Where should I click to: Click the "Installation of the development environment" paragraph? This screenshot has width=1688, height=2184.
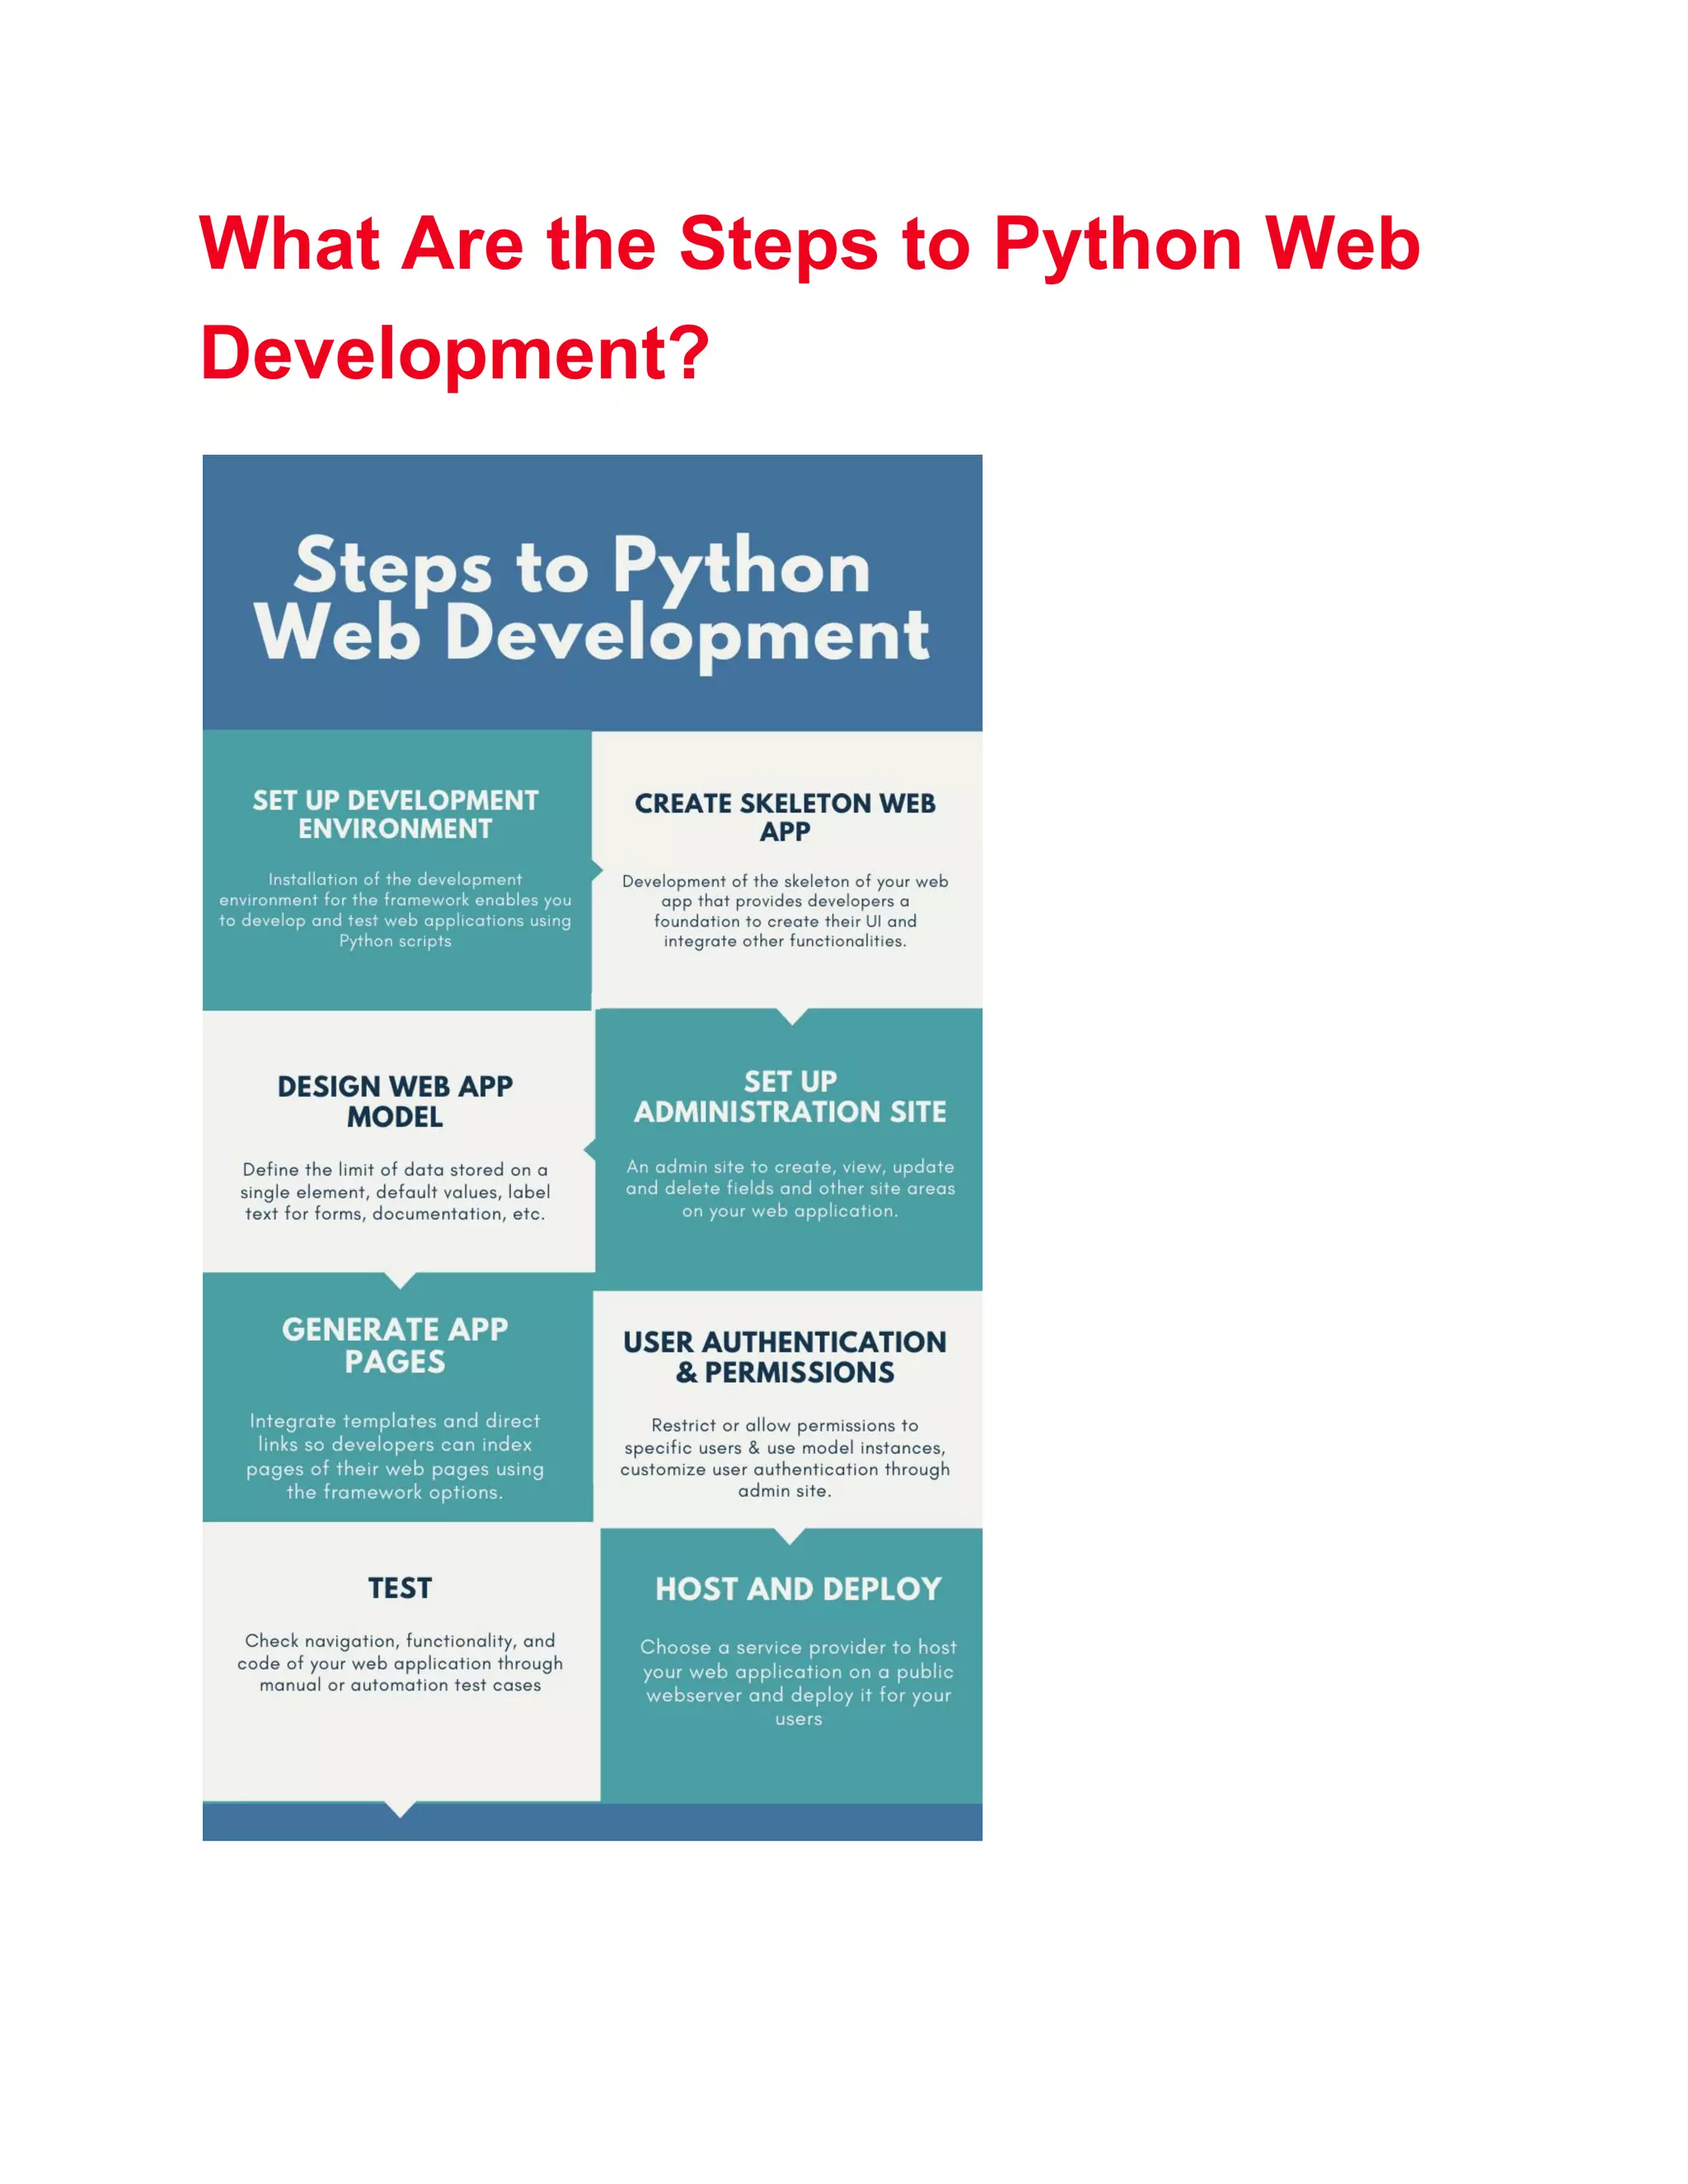395,909
